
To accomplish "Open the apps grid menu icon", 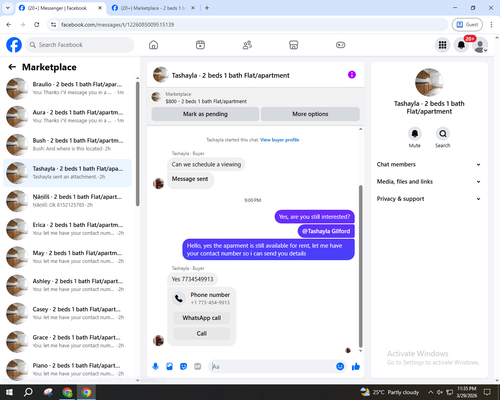I will click(442, 45).
